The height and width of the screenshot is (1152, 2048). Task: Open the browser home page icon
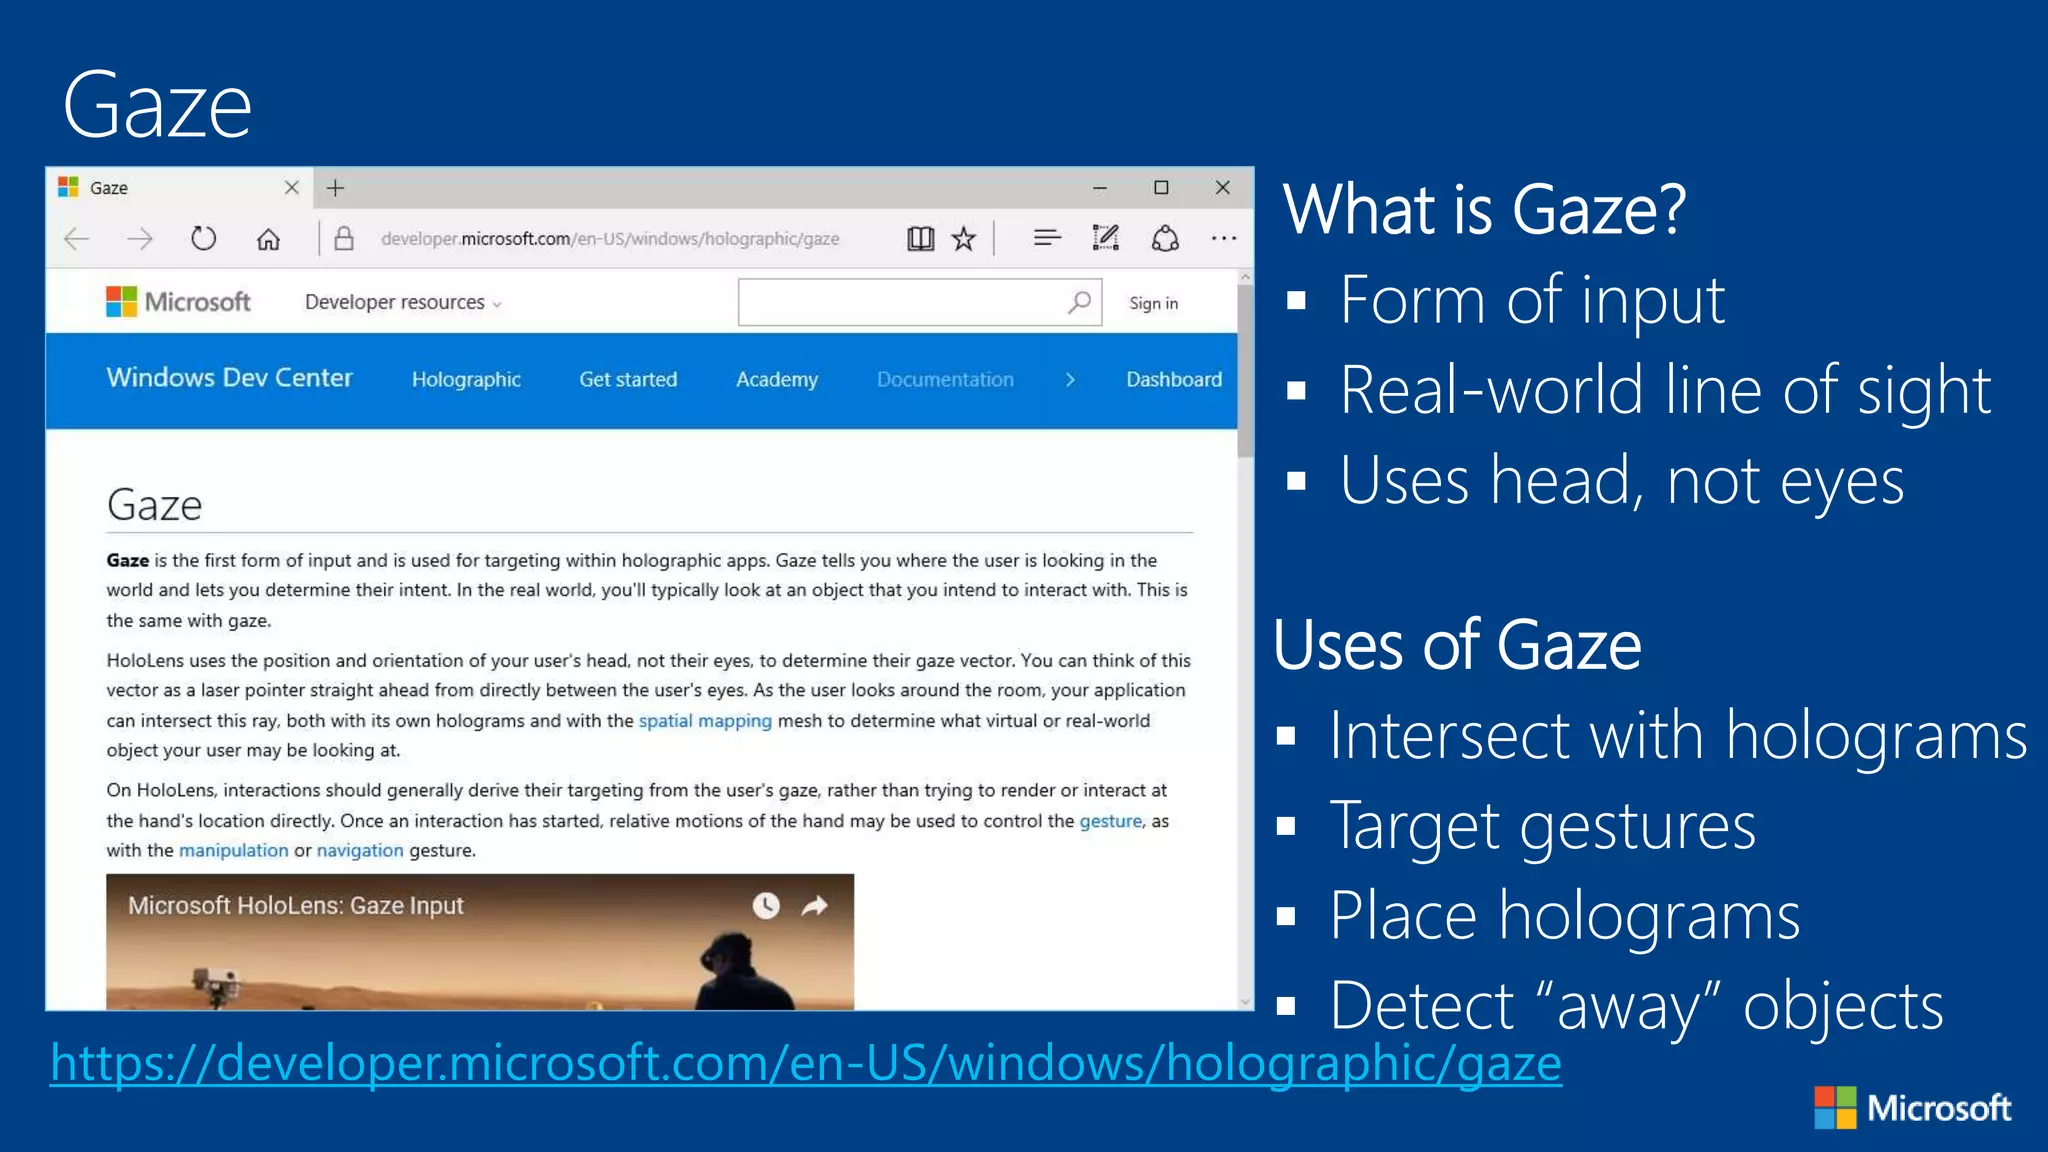point(268,239)
